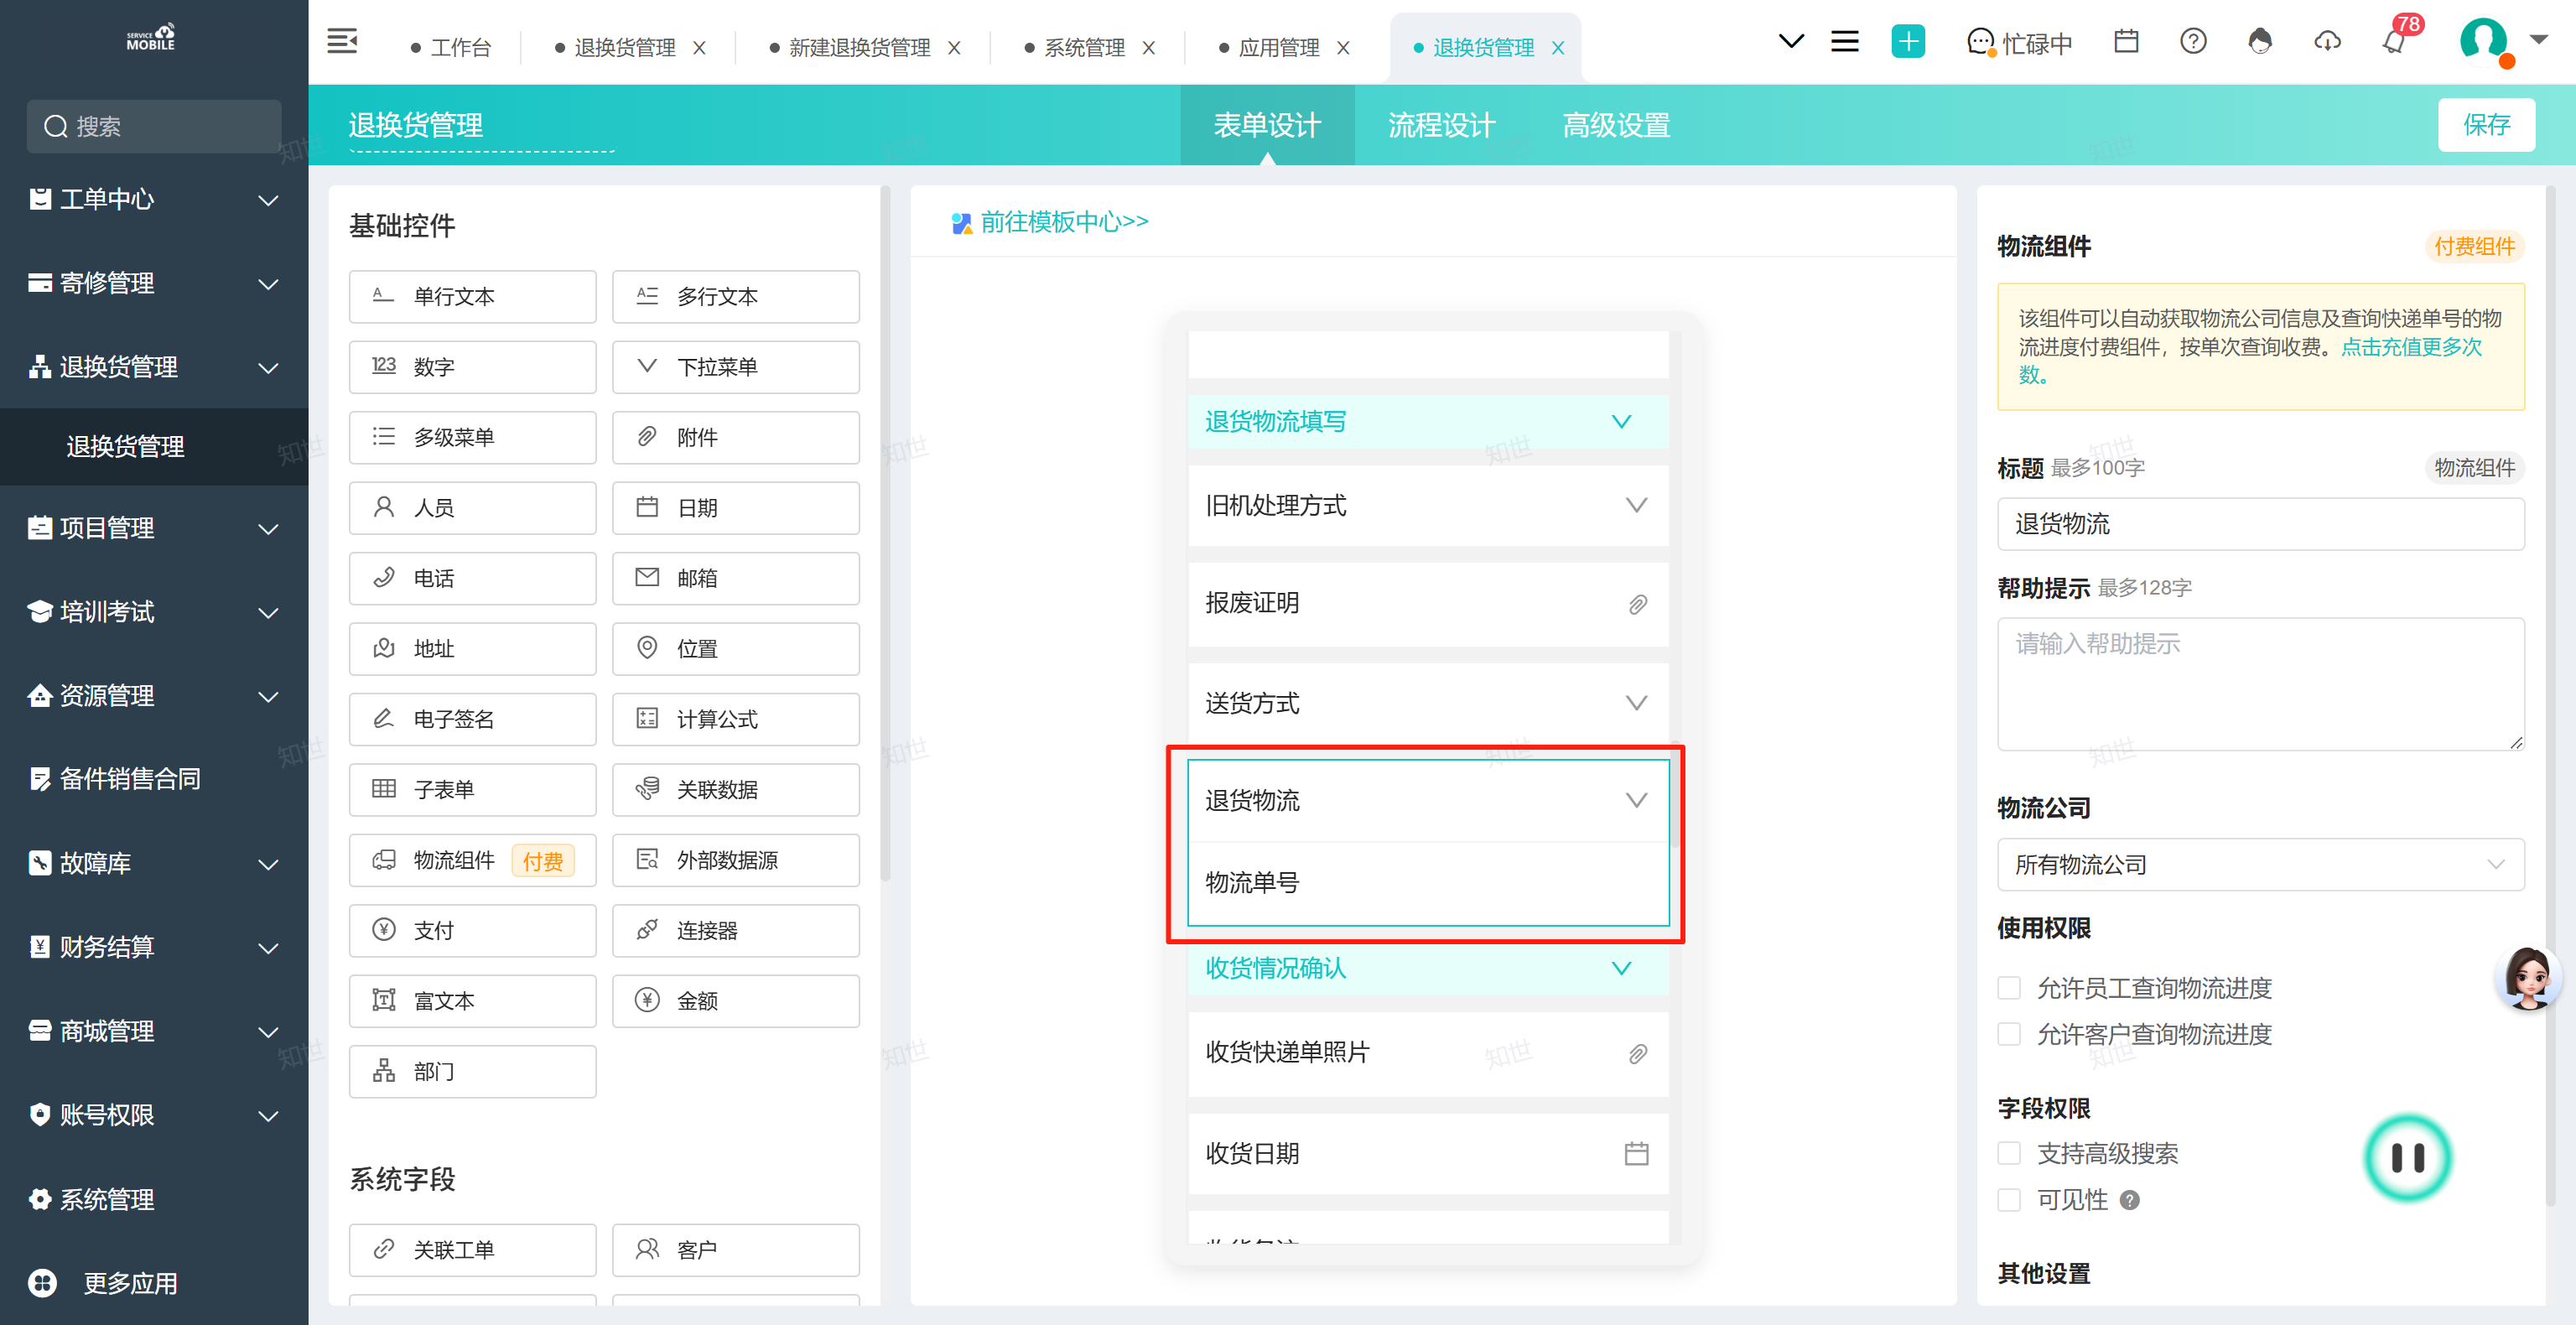The width and height of the screenshot is (2576, 1325).
Task: Select the 计算公式 control
Action: click(x=735, y=719)
